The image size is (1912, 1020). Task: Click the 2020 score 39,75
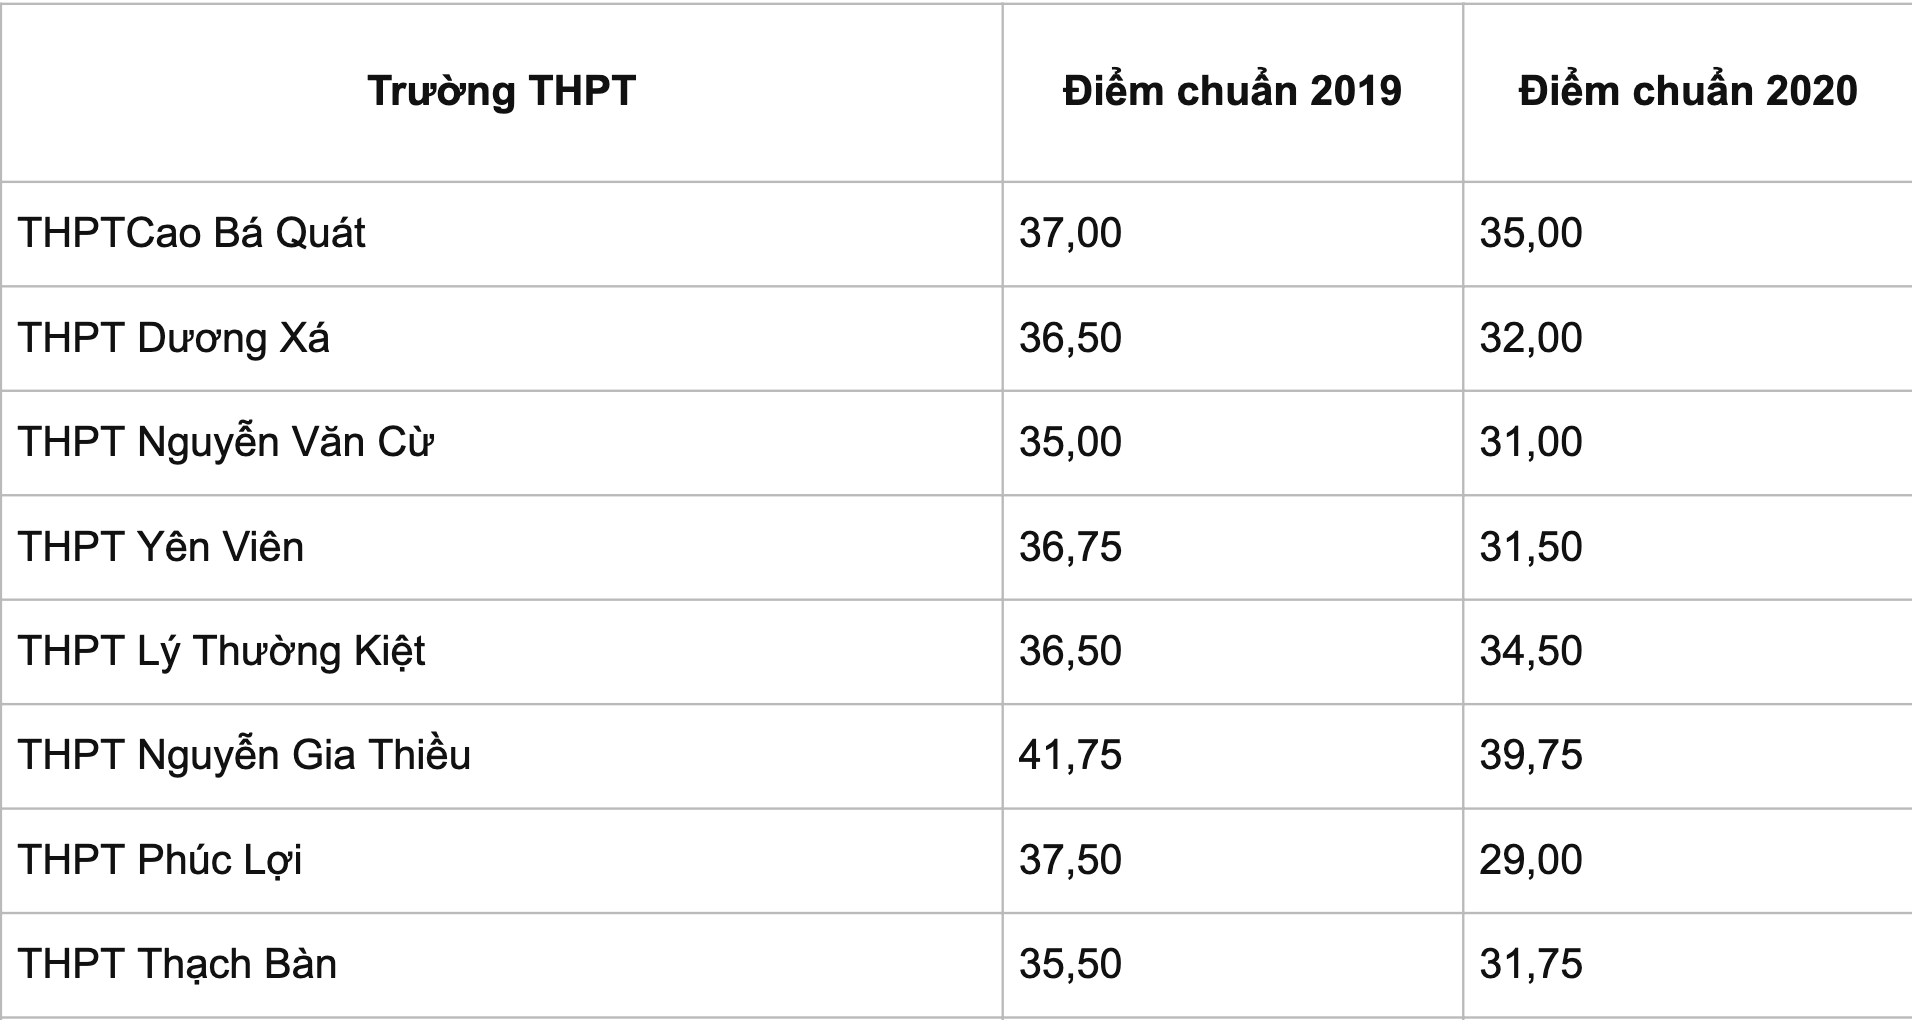tap(1531, 755)
